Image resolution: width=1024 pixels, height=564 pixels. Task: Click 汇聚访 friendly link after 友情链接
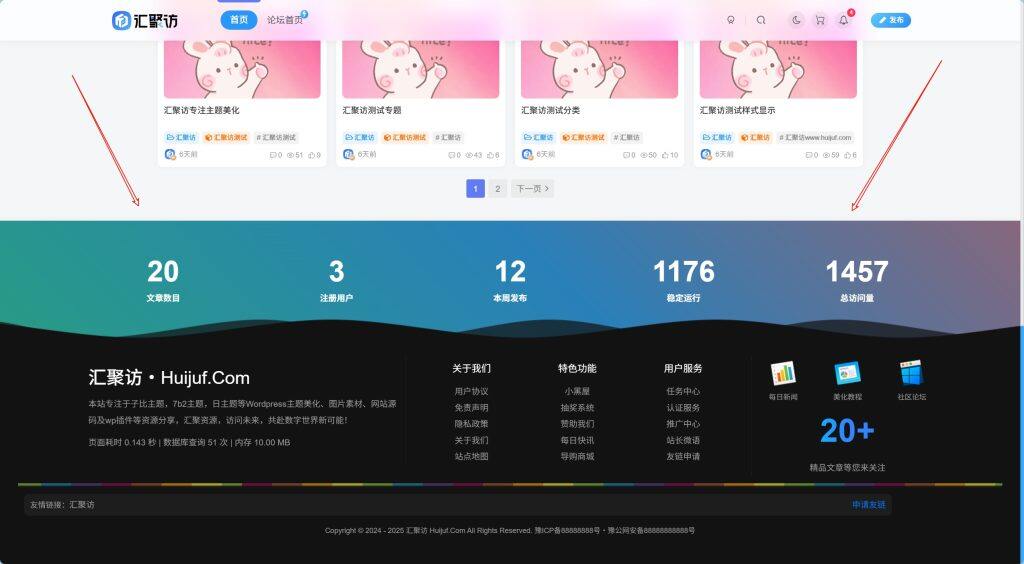pos(82,505)
